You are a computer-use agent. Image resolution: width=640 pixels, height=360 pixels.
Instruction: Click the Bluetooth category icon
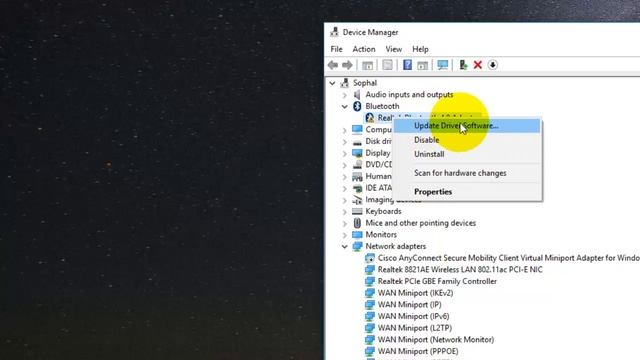point(357,106)
